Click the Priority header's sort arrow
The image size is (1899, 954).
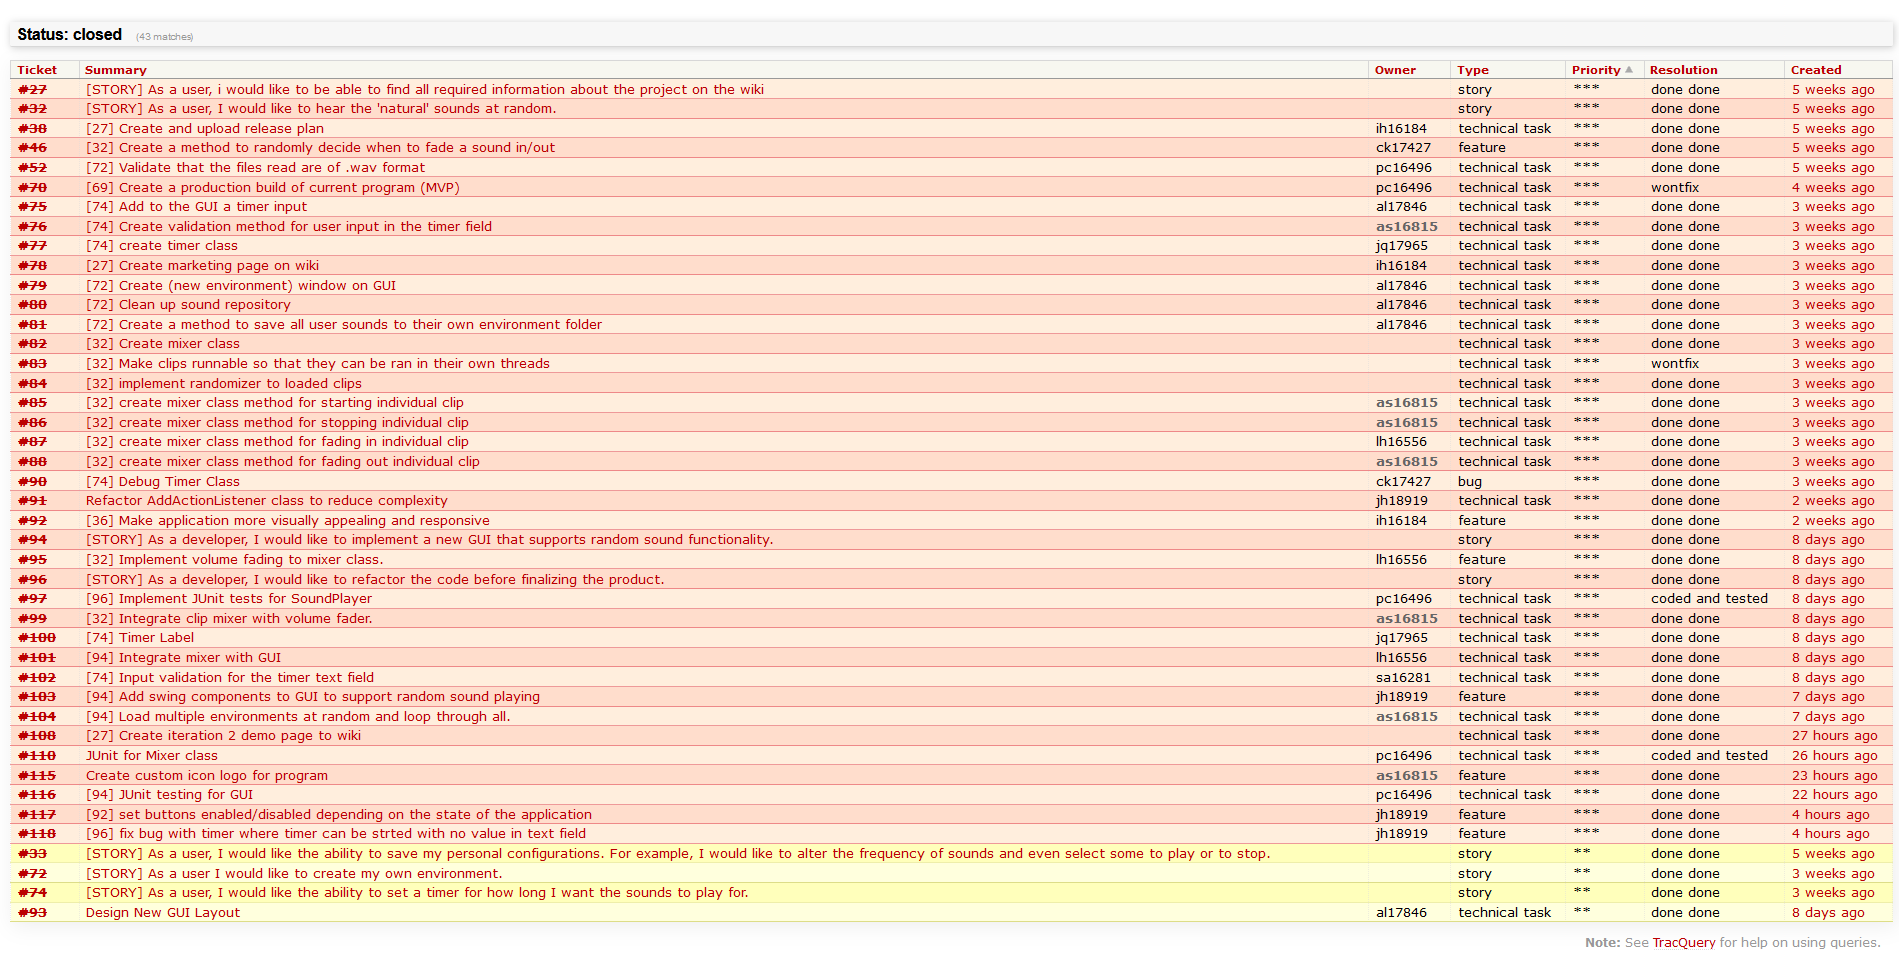(x=1629, y=70)
